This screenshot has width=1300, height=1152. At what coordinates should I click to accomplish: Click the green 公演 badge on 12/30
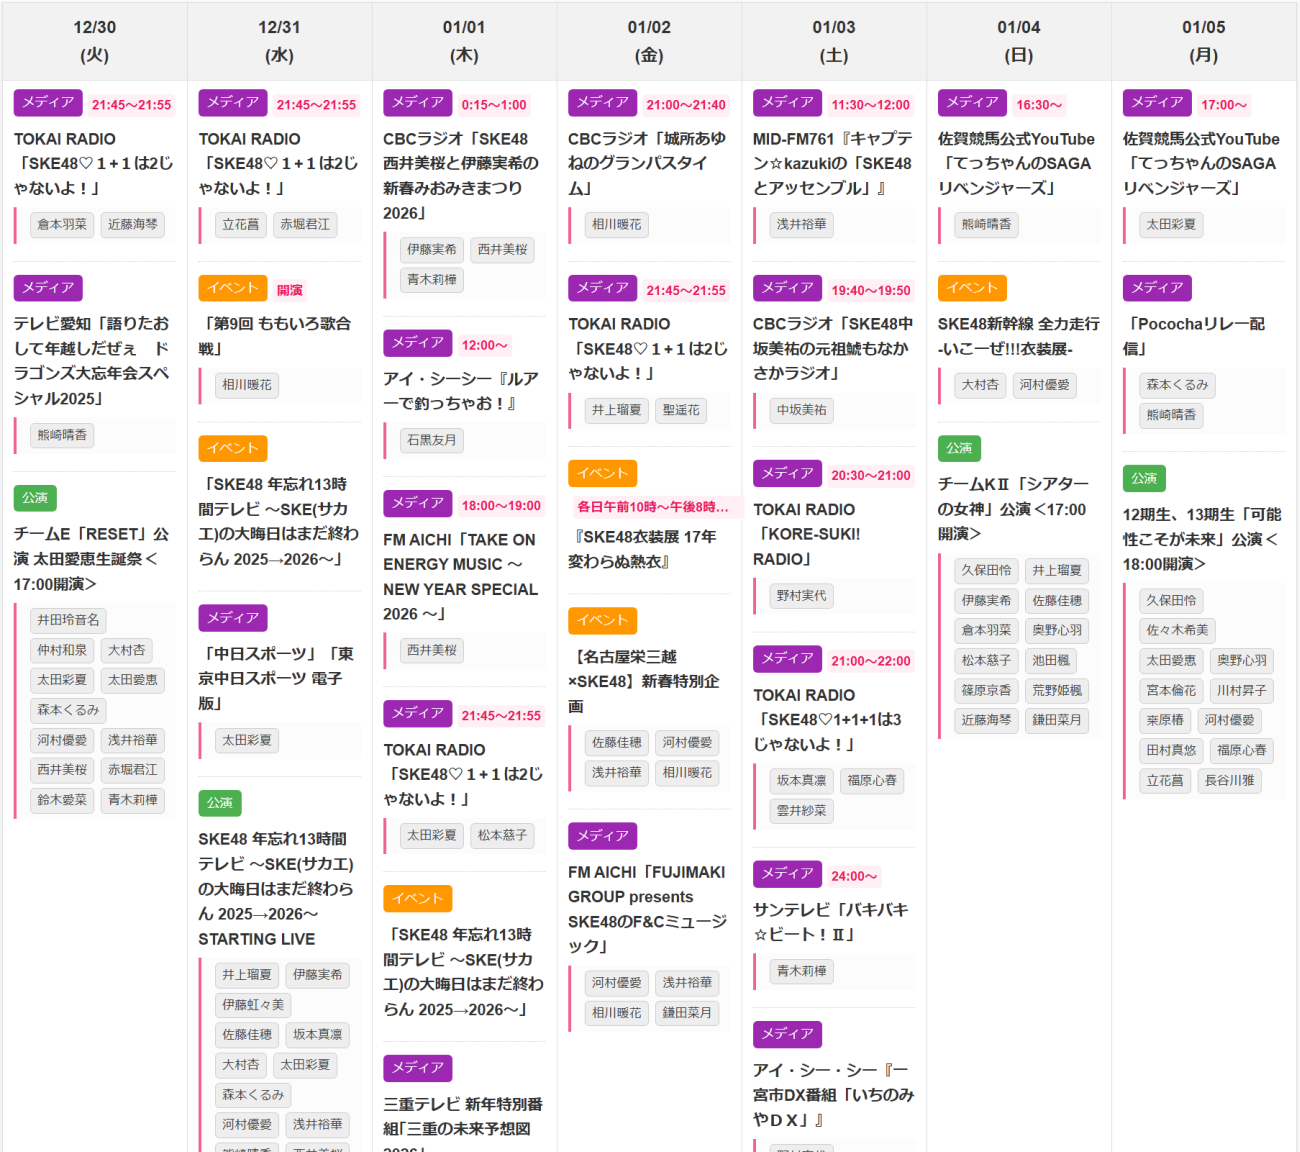(35, 498)
